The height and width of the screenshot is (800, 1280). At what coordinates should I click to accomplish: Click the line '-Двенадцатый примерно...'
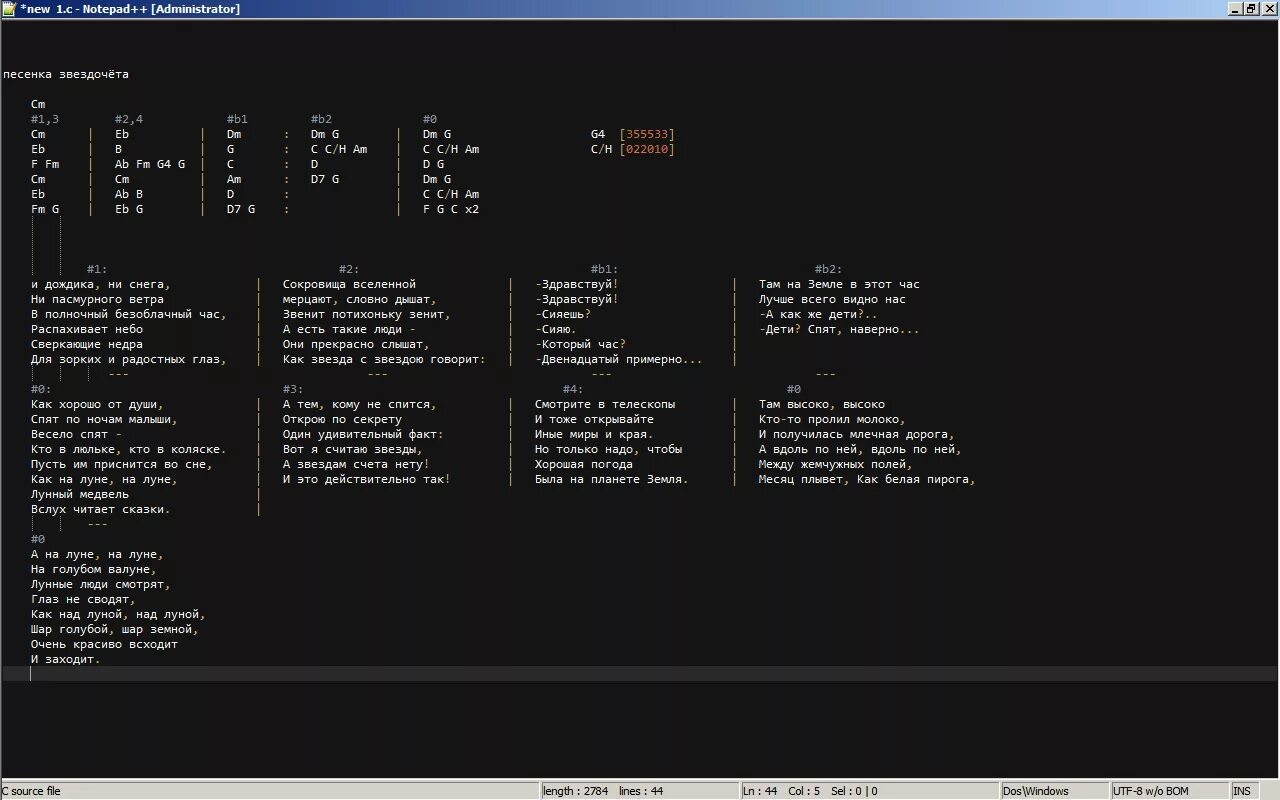tap(619, 359)
